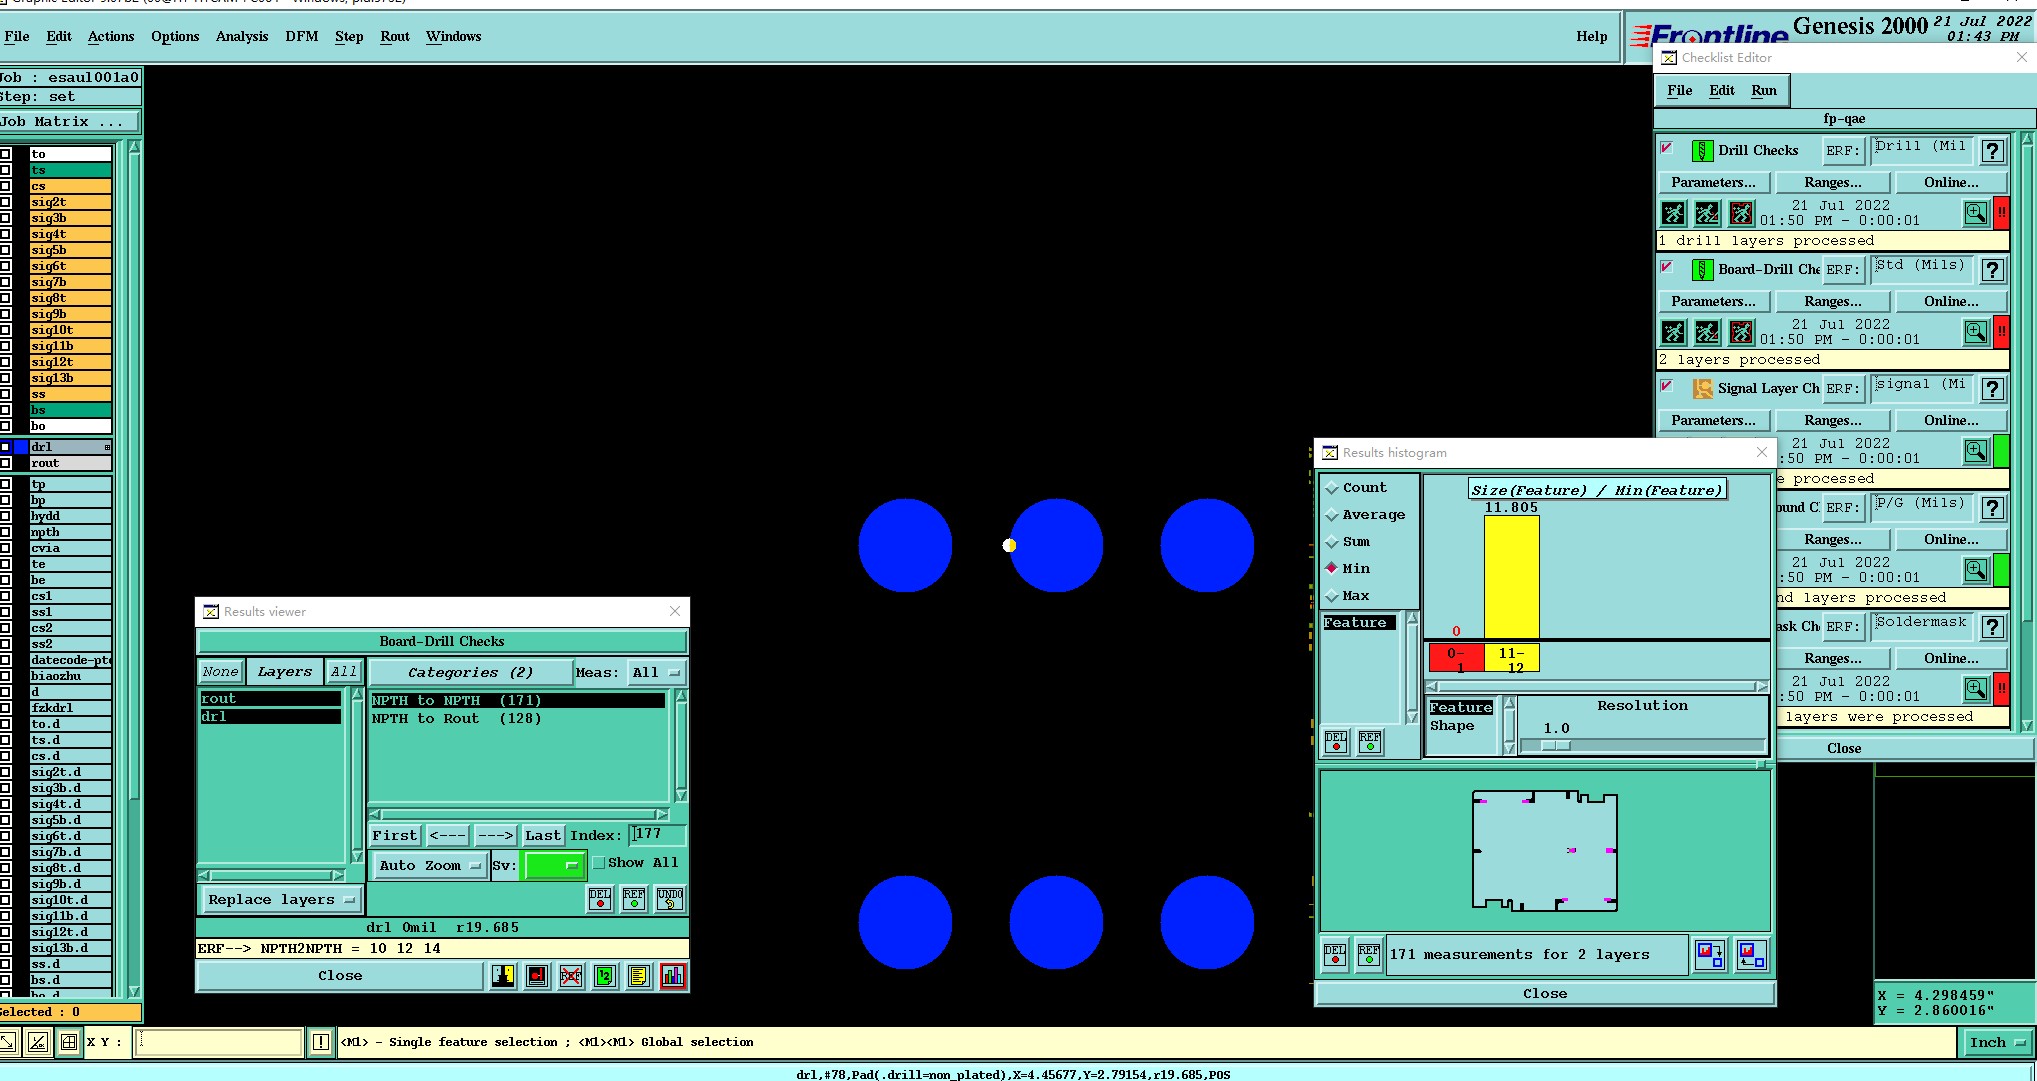Screen dimensions: 2037x1081
Task: Click grid snap icon left of X Y field
Action: [x=69, y=1042]
